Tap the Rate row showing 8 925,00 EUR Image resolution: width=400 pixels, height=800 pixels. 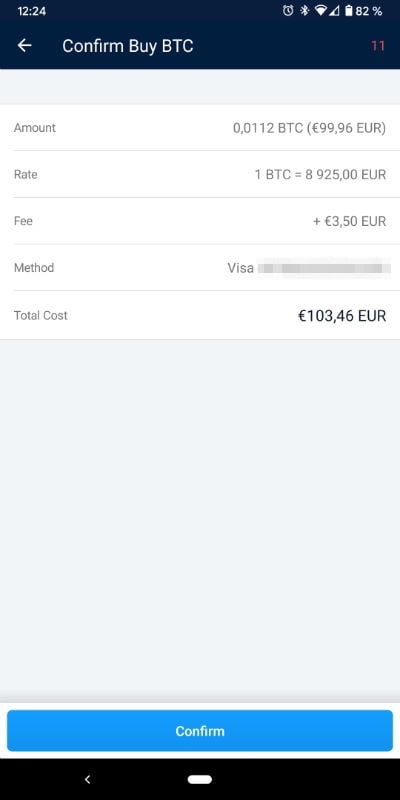[x=200, y=174]
